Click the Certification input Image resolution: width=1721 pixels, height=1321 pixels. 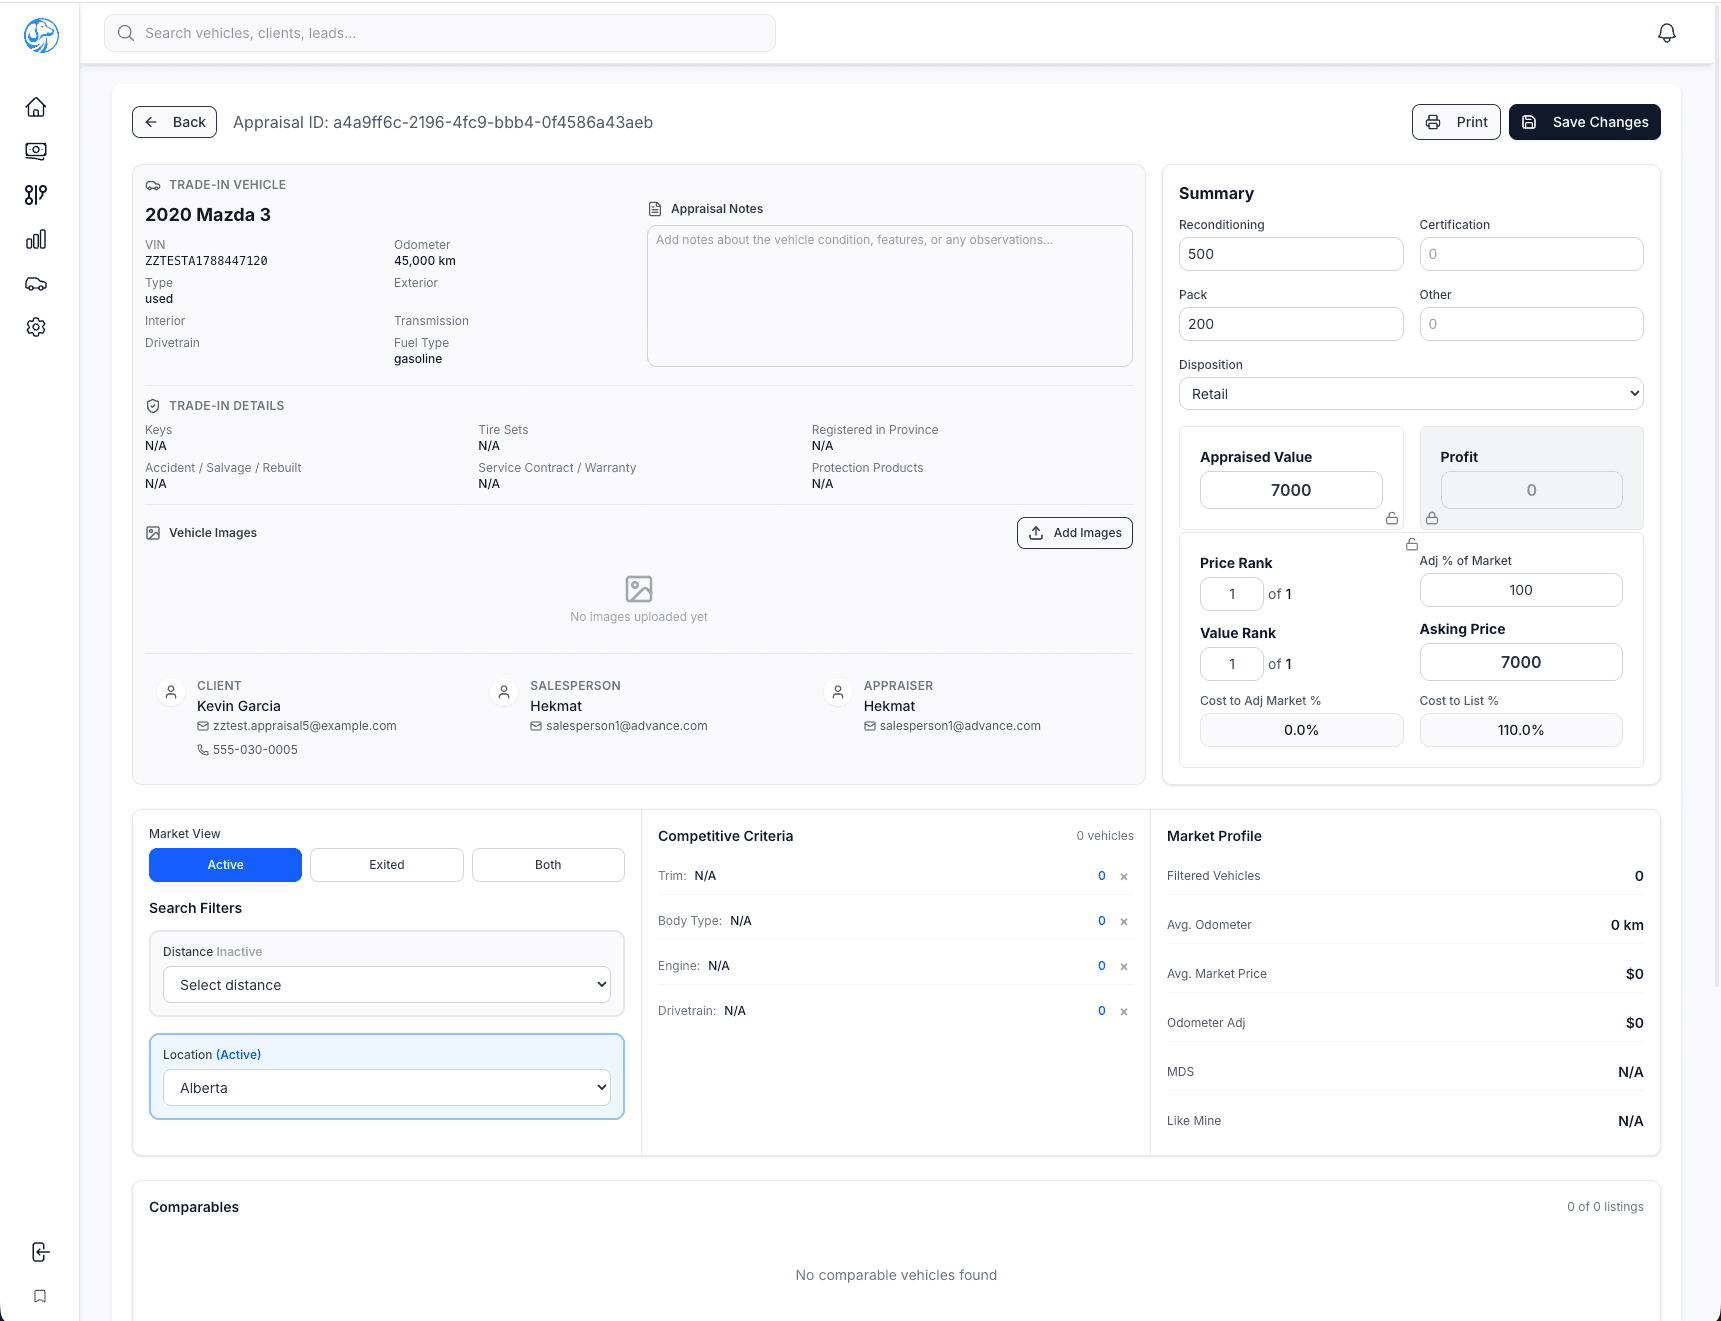[x=1532, y=254]
